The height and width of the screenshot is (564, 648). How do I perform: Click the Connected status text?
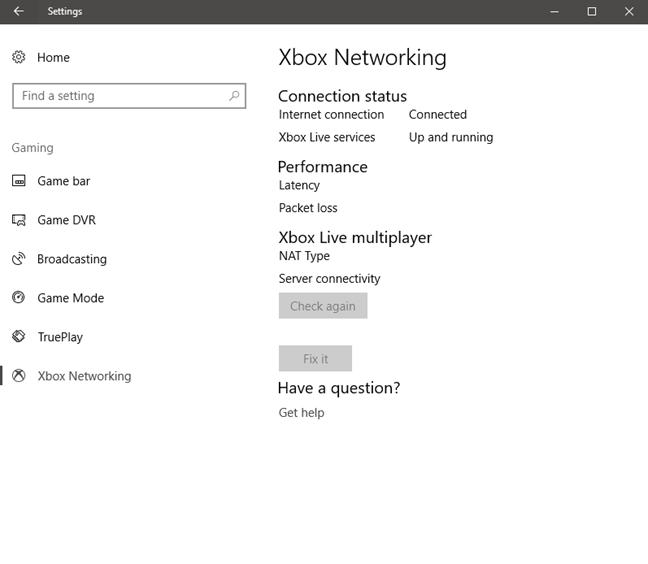[x=438, y=114]
